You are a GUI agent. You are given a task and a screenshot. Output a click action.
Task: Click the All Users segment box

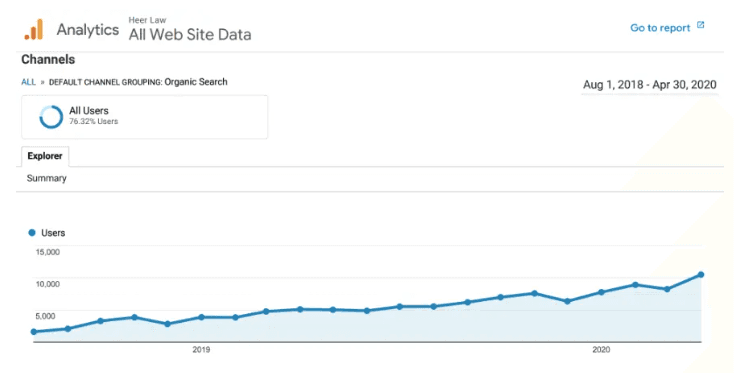145,117
